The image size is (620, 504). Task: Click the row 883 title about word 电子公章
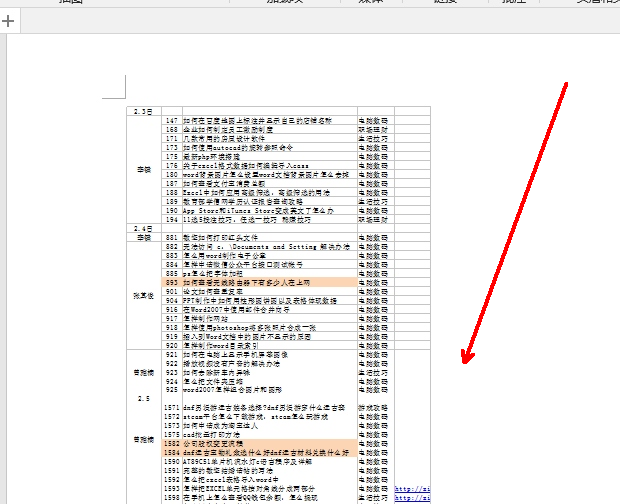click(224, 256)
